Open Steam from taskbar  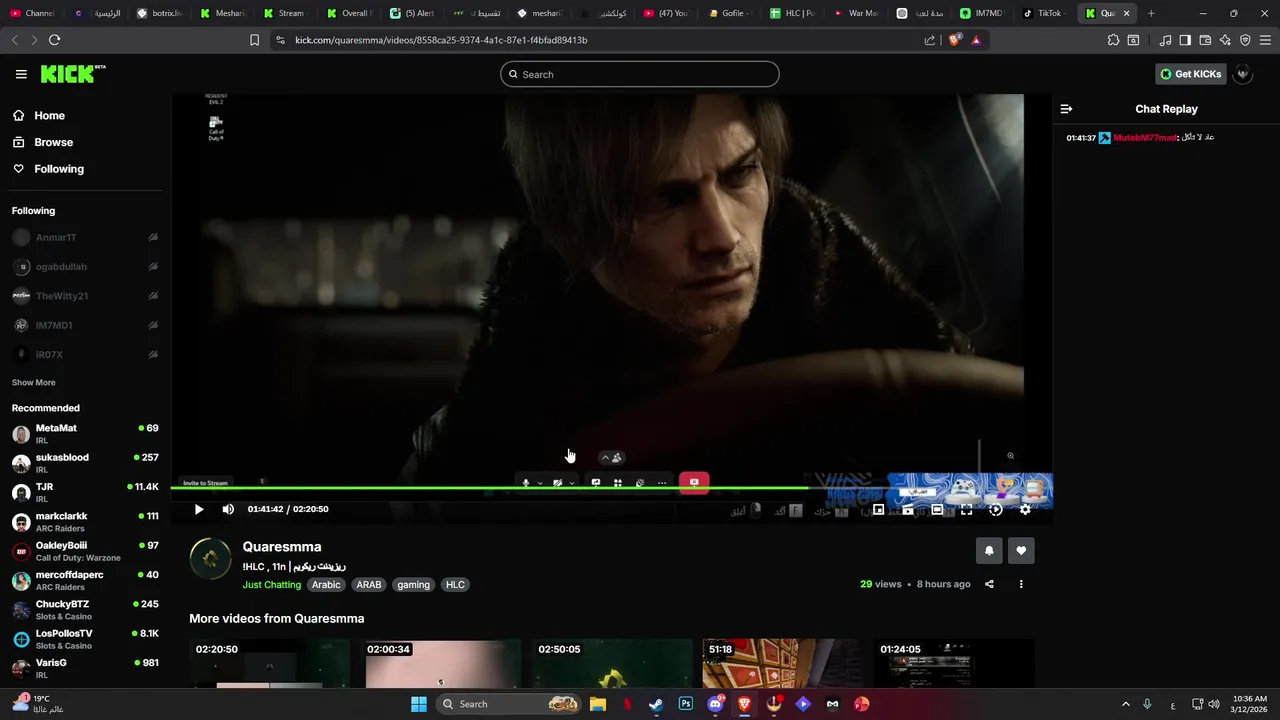(655, 704)
